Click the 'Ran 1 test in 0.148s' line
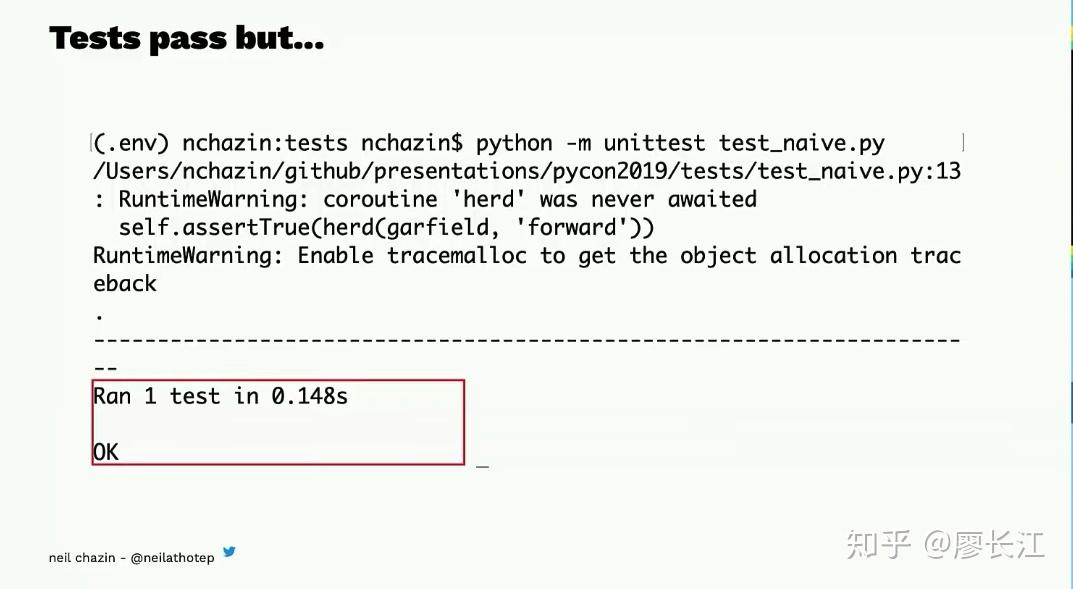 220,396
